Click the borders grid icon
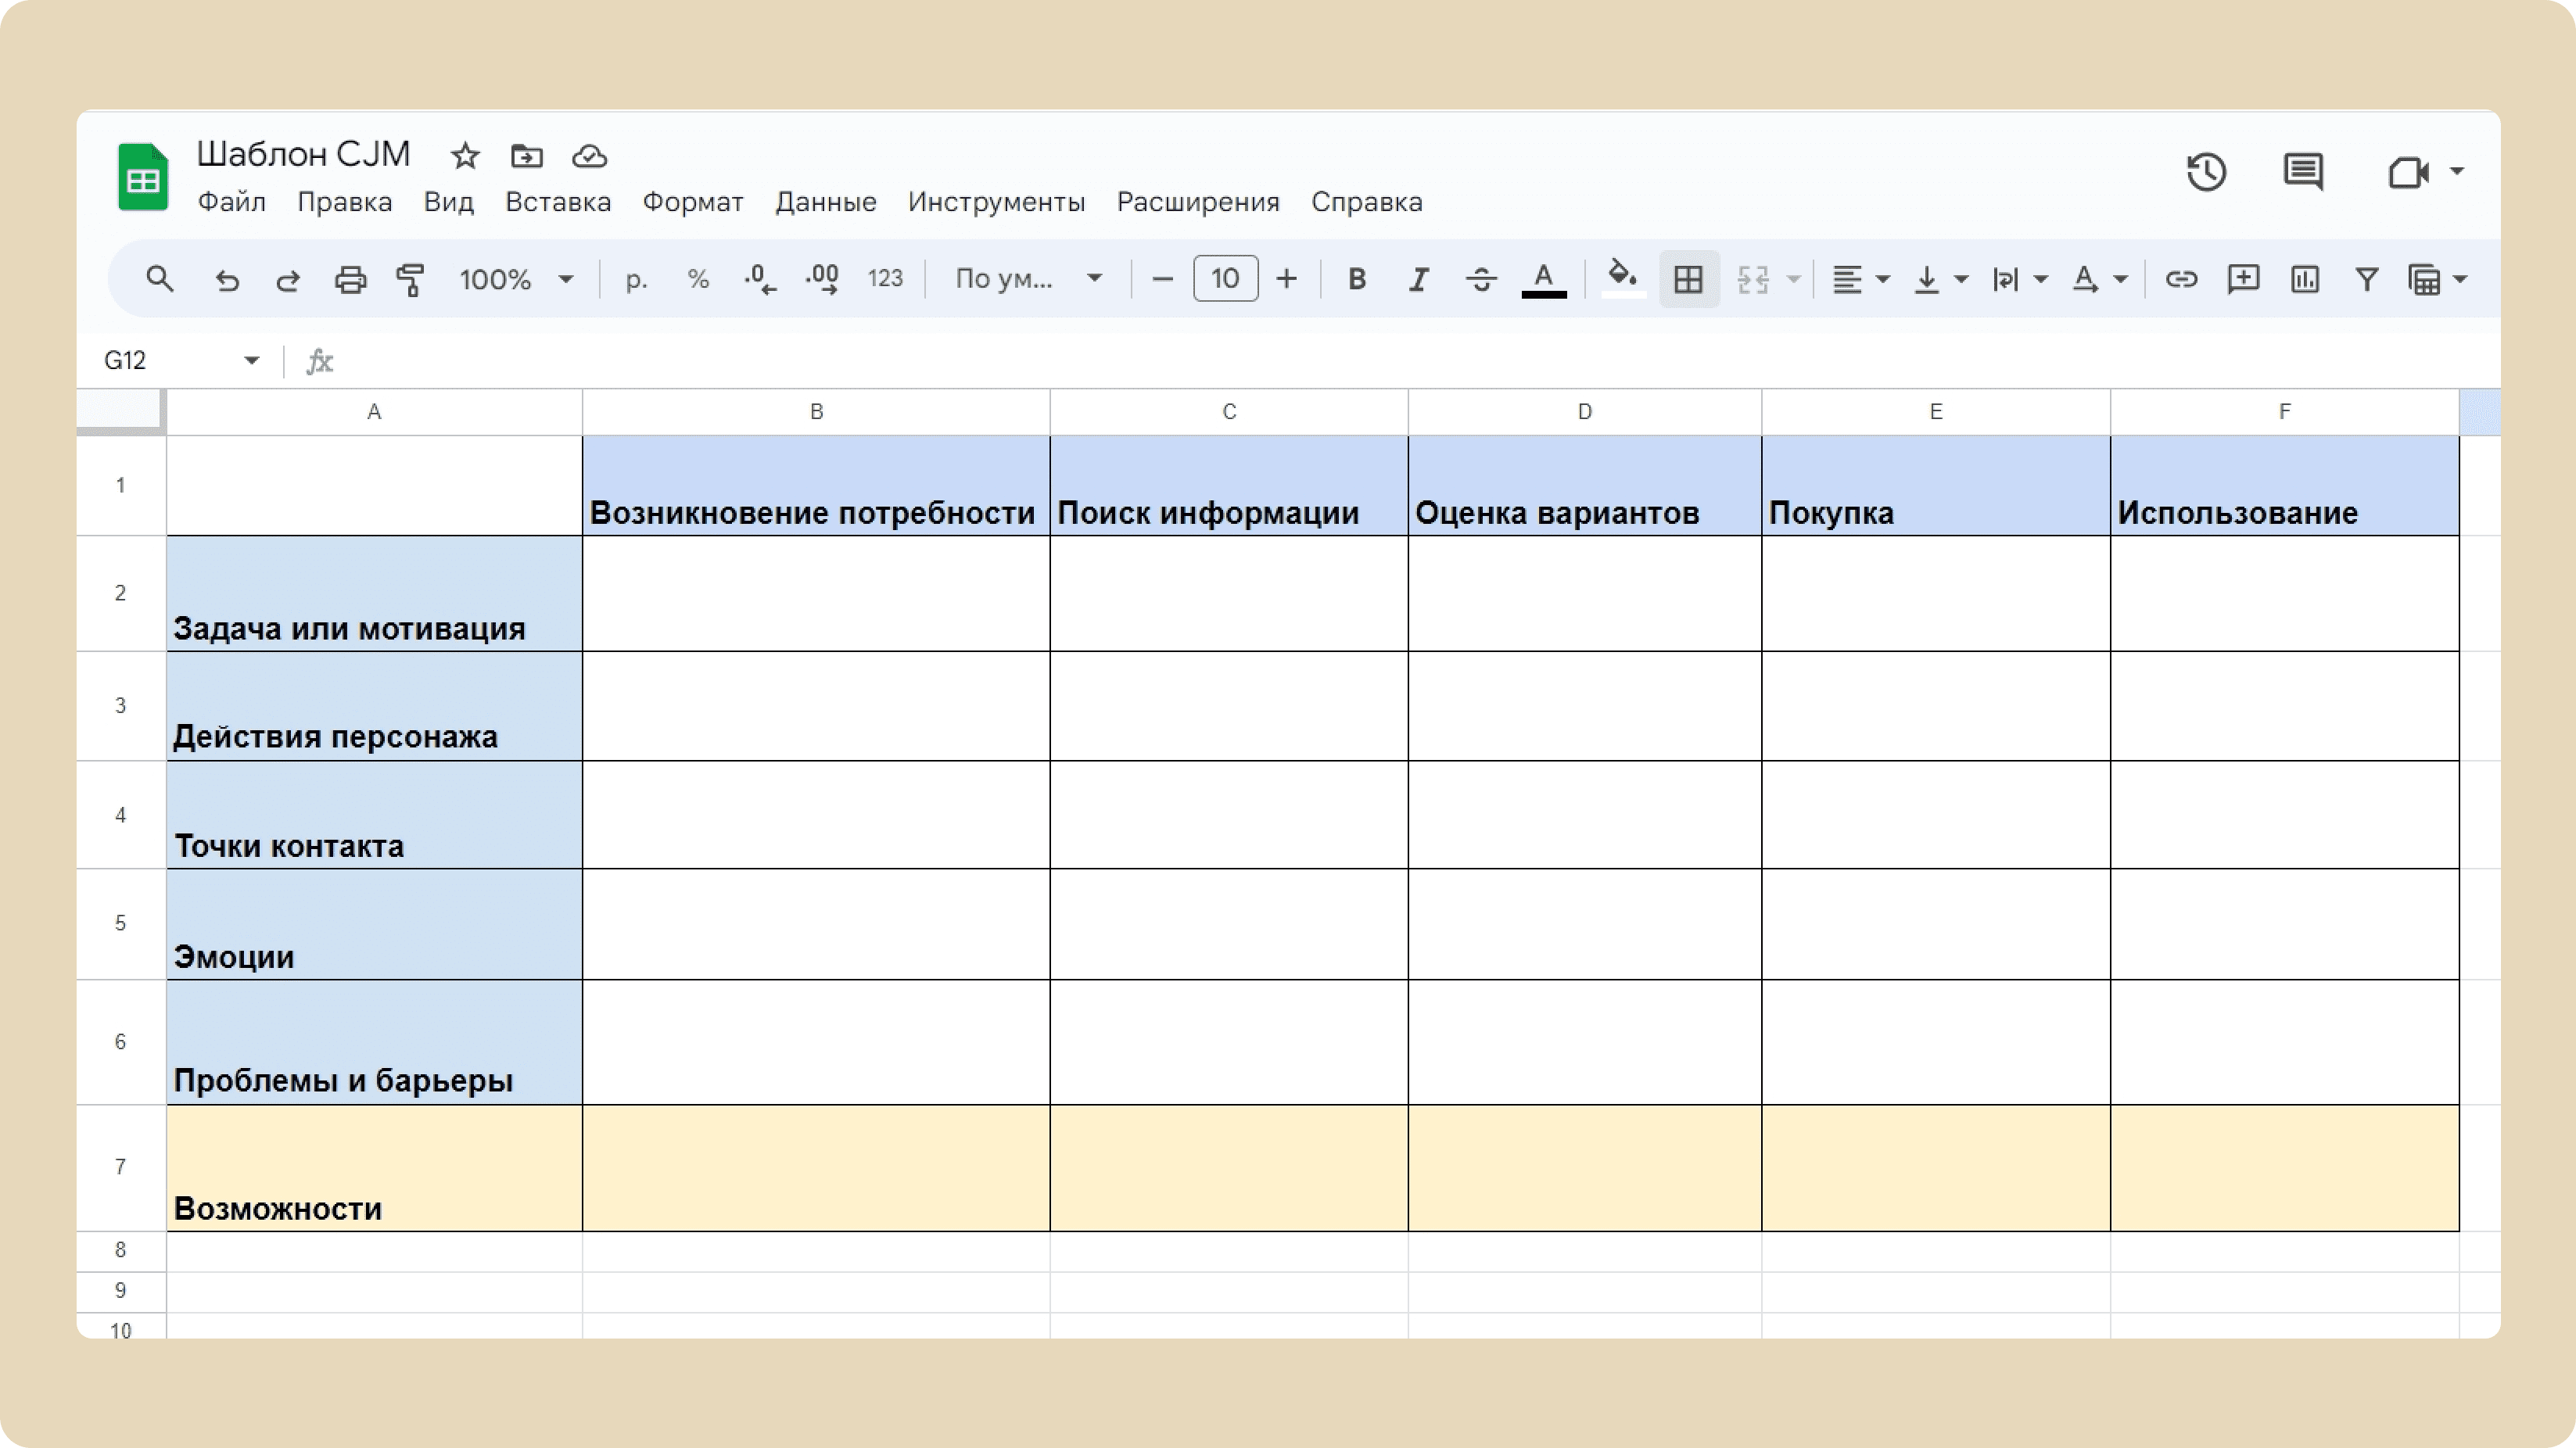The image size is (2576, 1448). pos(1688,279)
